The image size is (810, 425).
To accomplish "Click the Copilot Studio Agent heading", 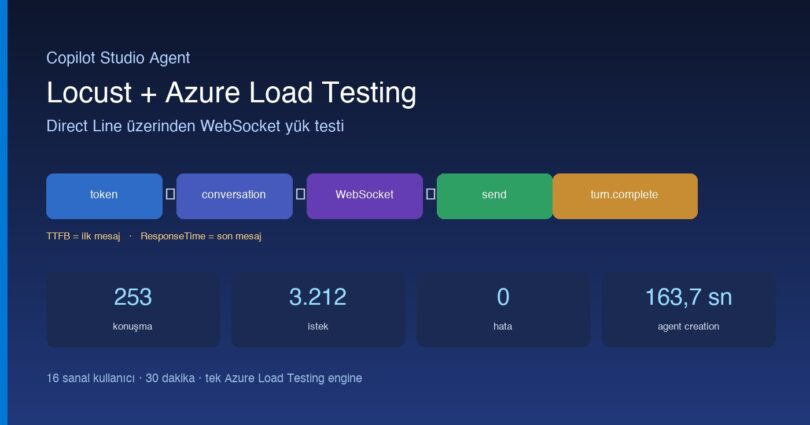I will (x=118, y=58).
